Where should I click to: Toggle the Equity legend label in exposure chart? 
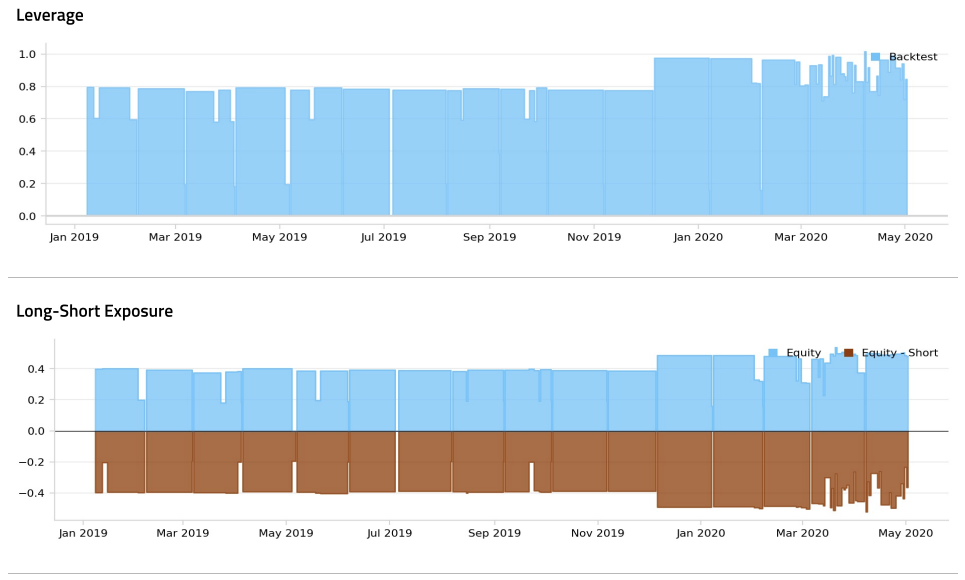tap(803, 353)
